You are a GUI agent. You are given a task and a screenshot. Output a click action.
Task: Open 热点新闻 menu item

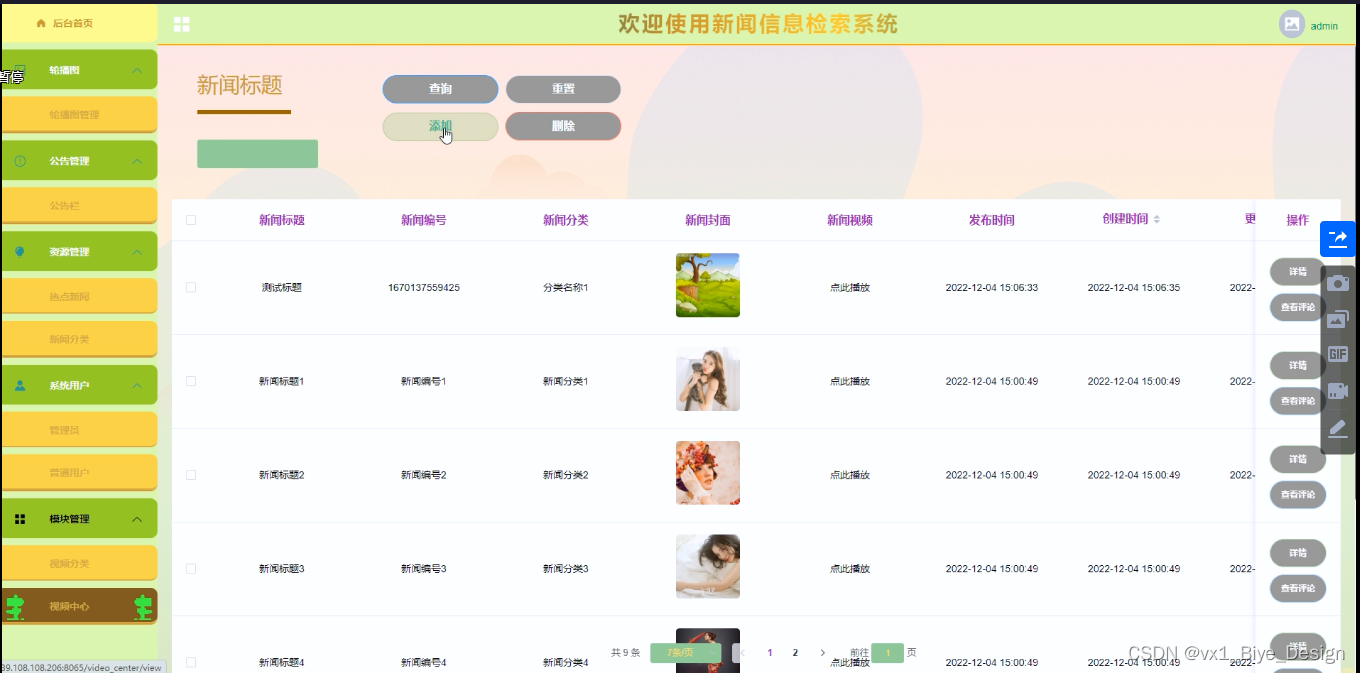tap(79, 296)
